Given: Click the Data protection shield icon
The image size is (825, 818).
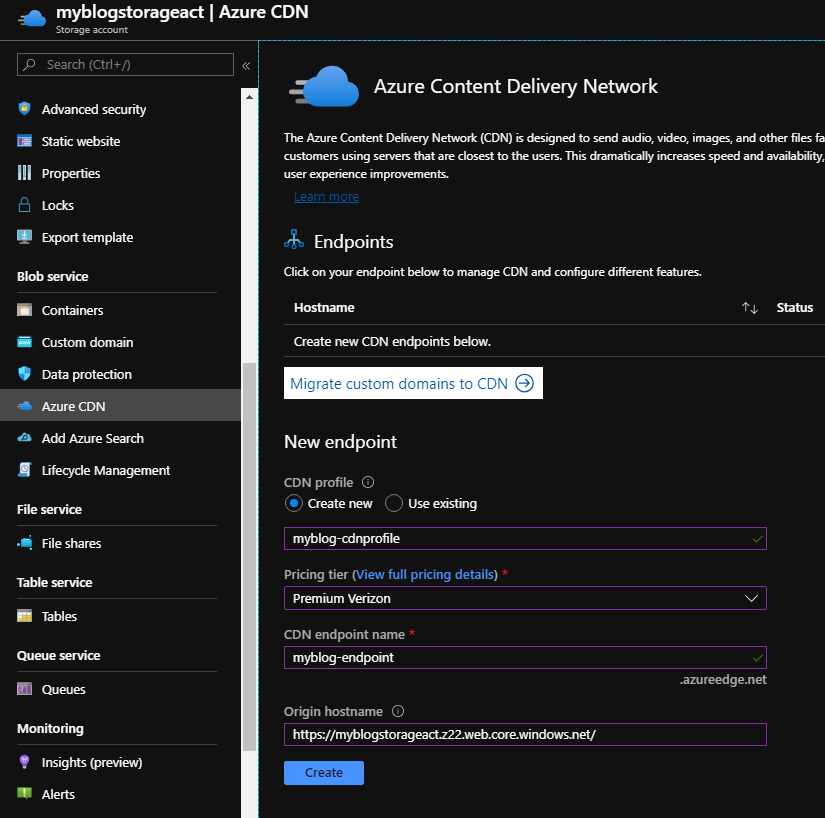Looking at the screenshot, I should point(25,374).
